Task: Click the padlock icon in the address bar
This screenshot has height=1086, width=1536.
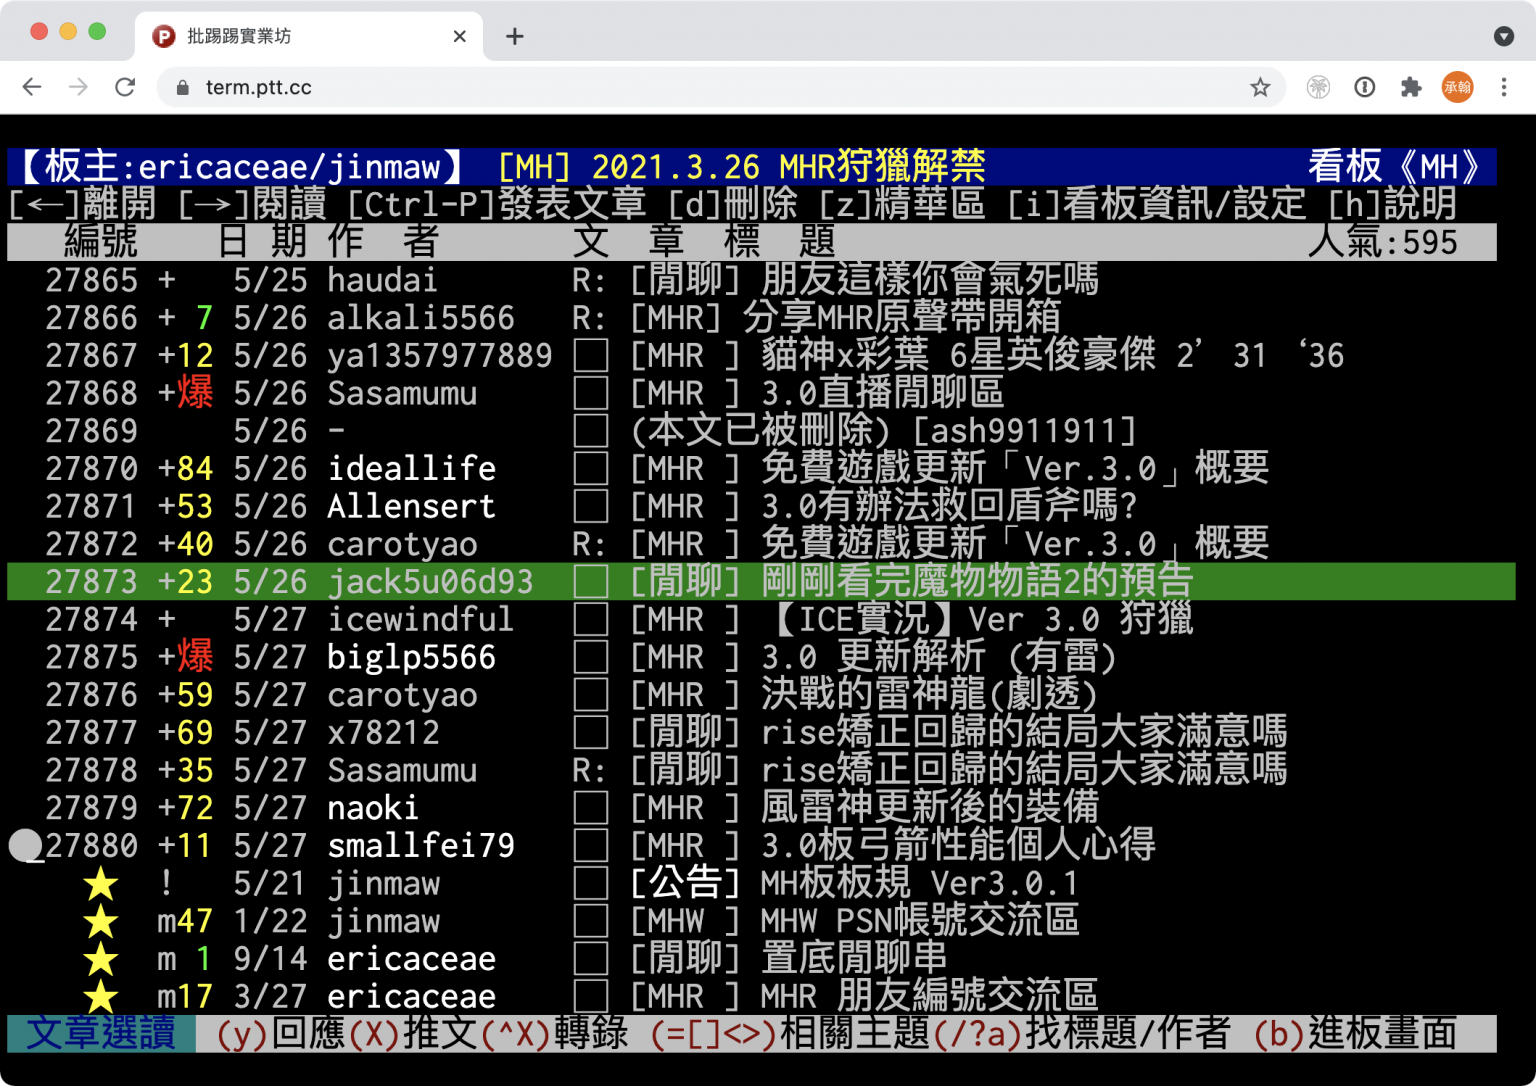Action: (181, 87)
